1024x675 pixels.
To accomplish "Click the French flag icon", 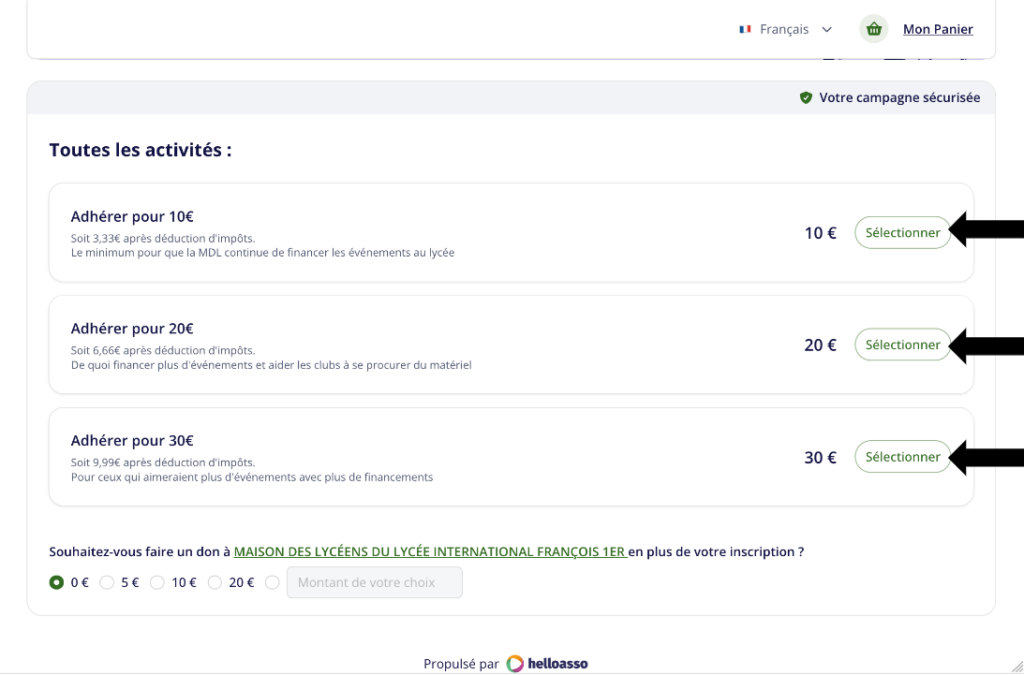I will coord(744,29).
